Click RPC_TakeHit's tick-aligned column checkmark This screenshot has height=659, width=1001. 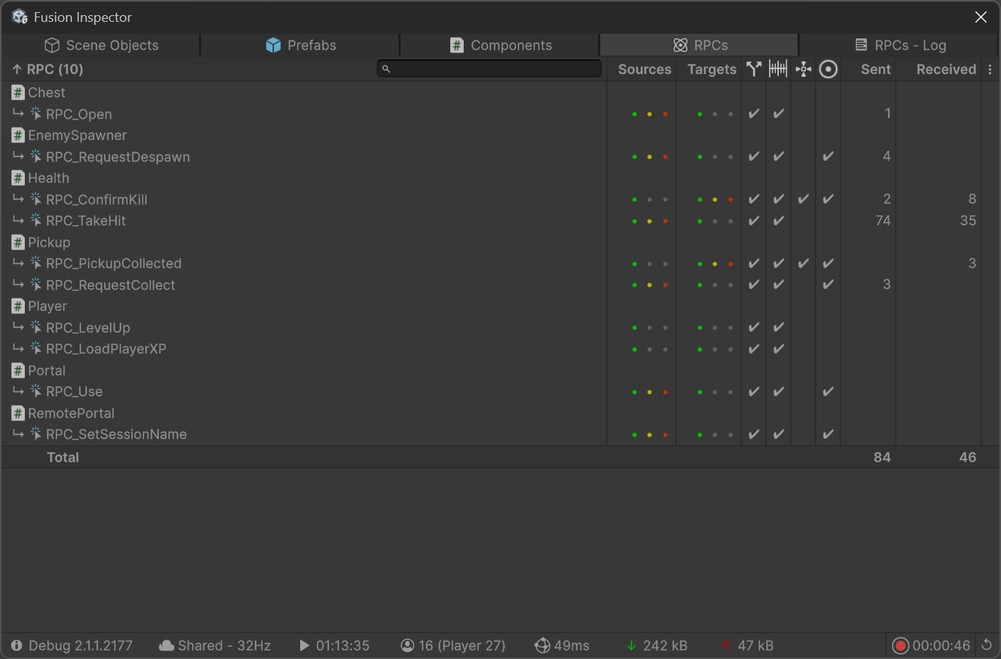(778, 220)
